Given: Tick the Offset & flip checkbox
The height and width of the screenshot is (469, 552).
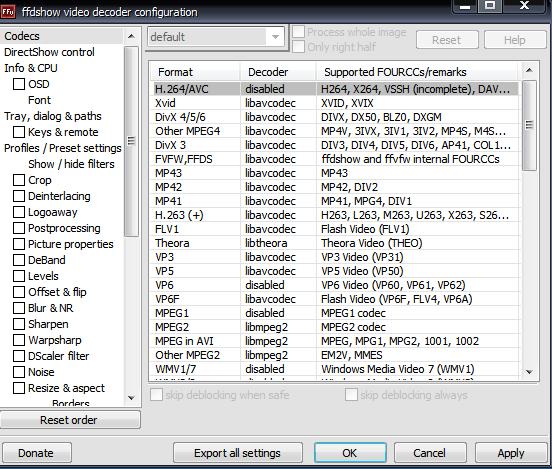Looking at the screenshot, I should pos(19,292).
